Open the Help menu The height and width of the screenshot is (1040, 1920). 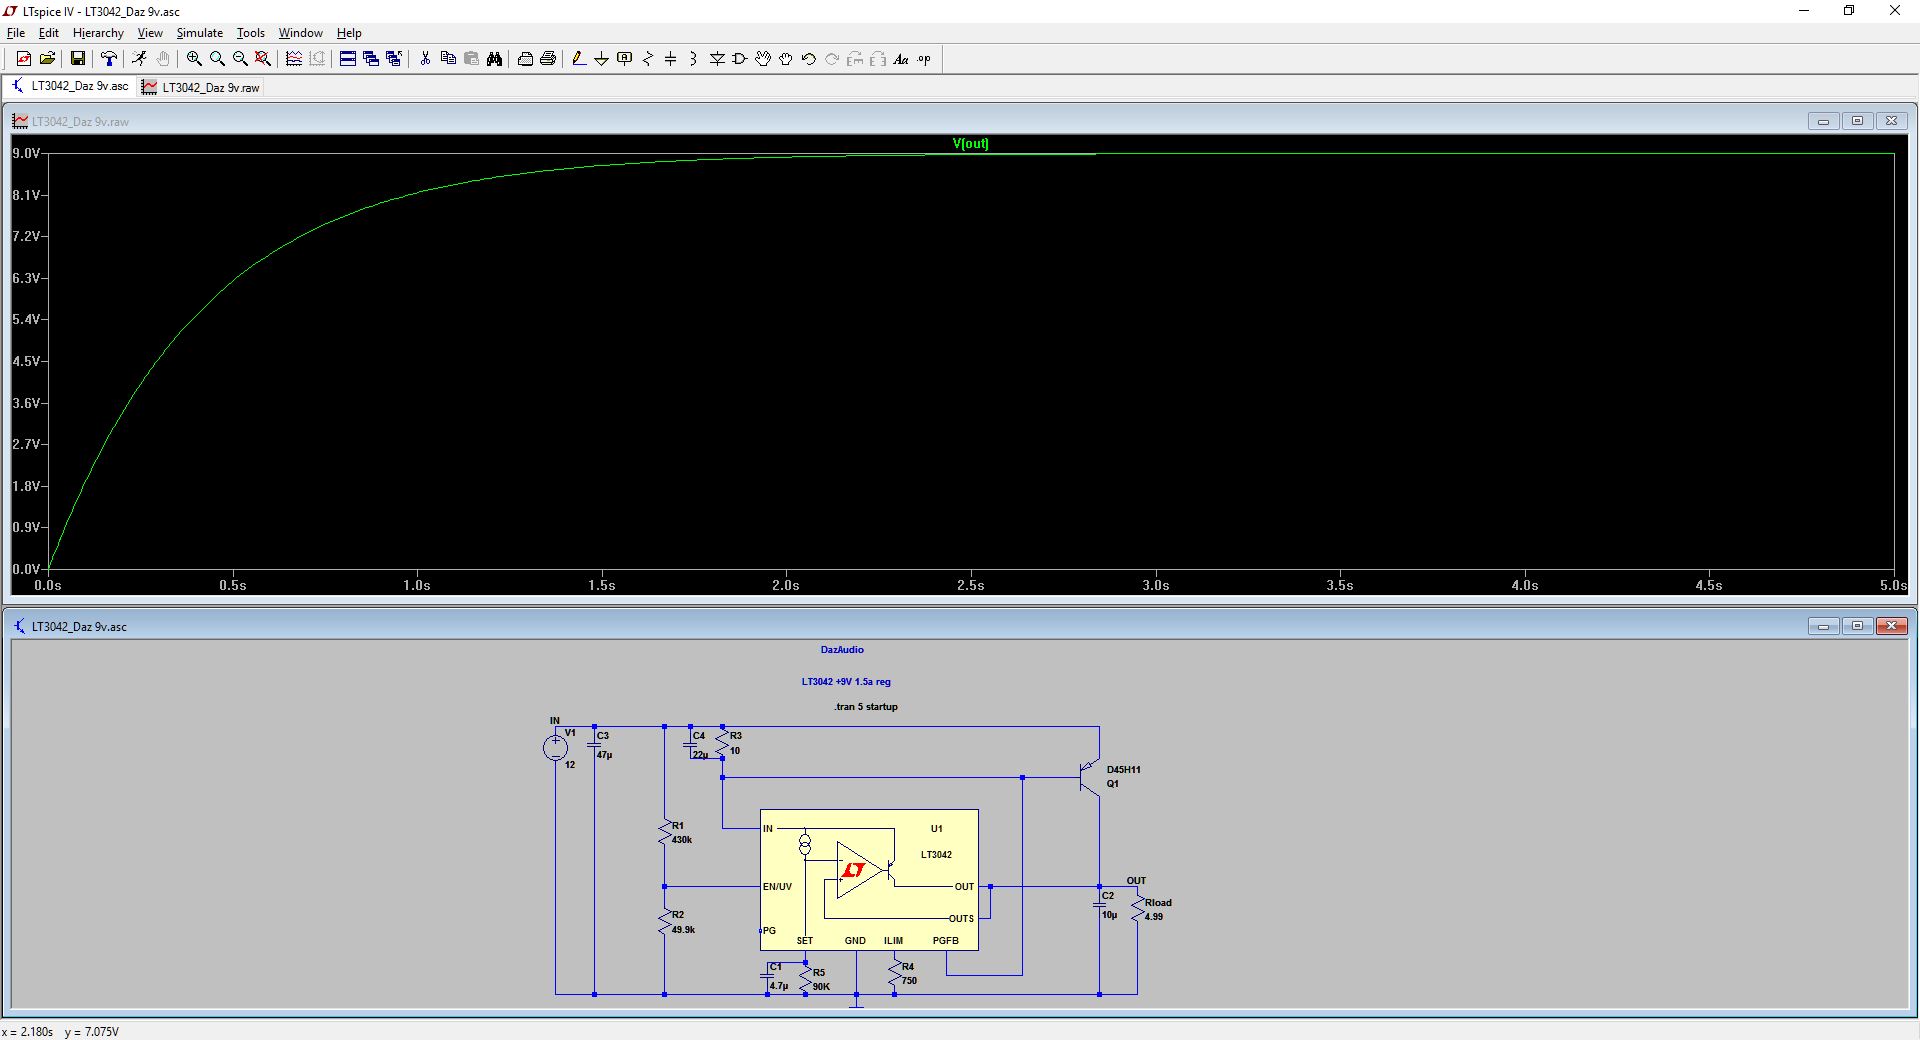349,33
